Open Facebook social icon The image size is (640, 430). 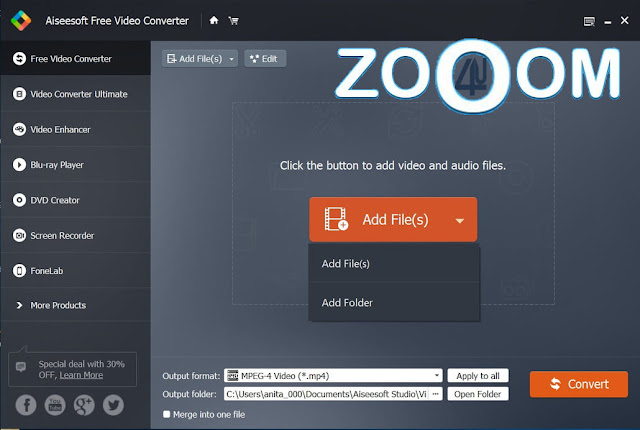click(x=26, y=405)
